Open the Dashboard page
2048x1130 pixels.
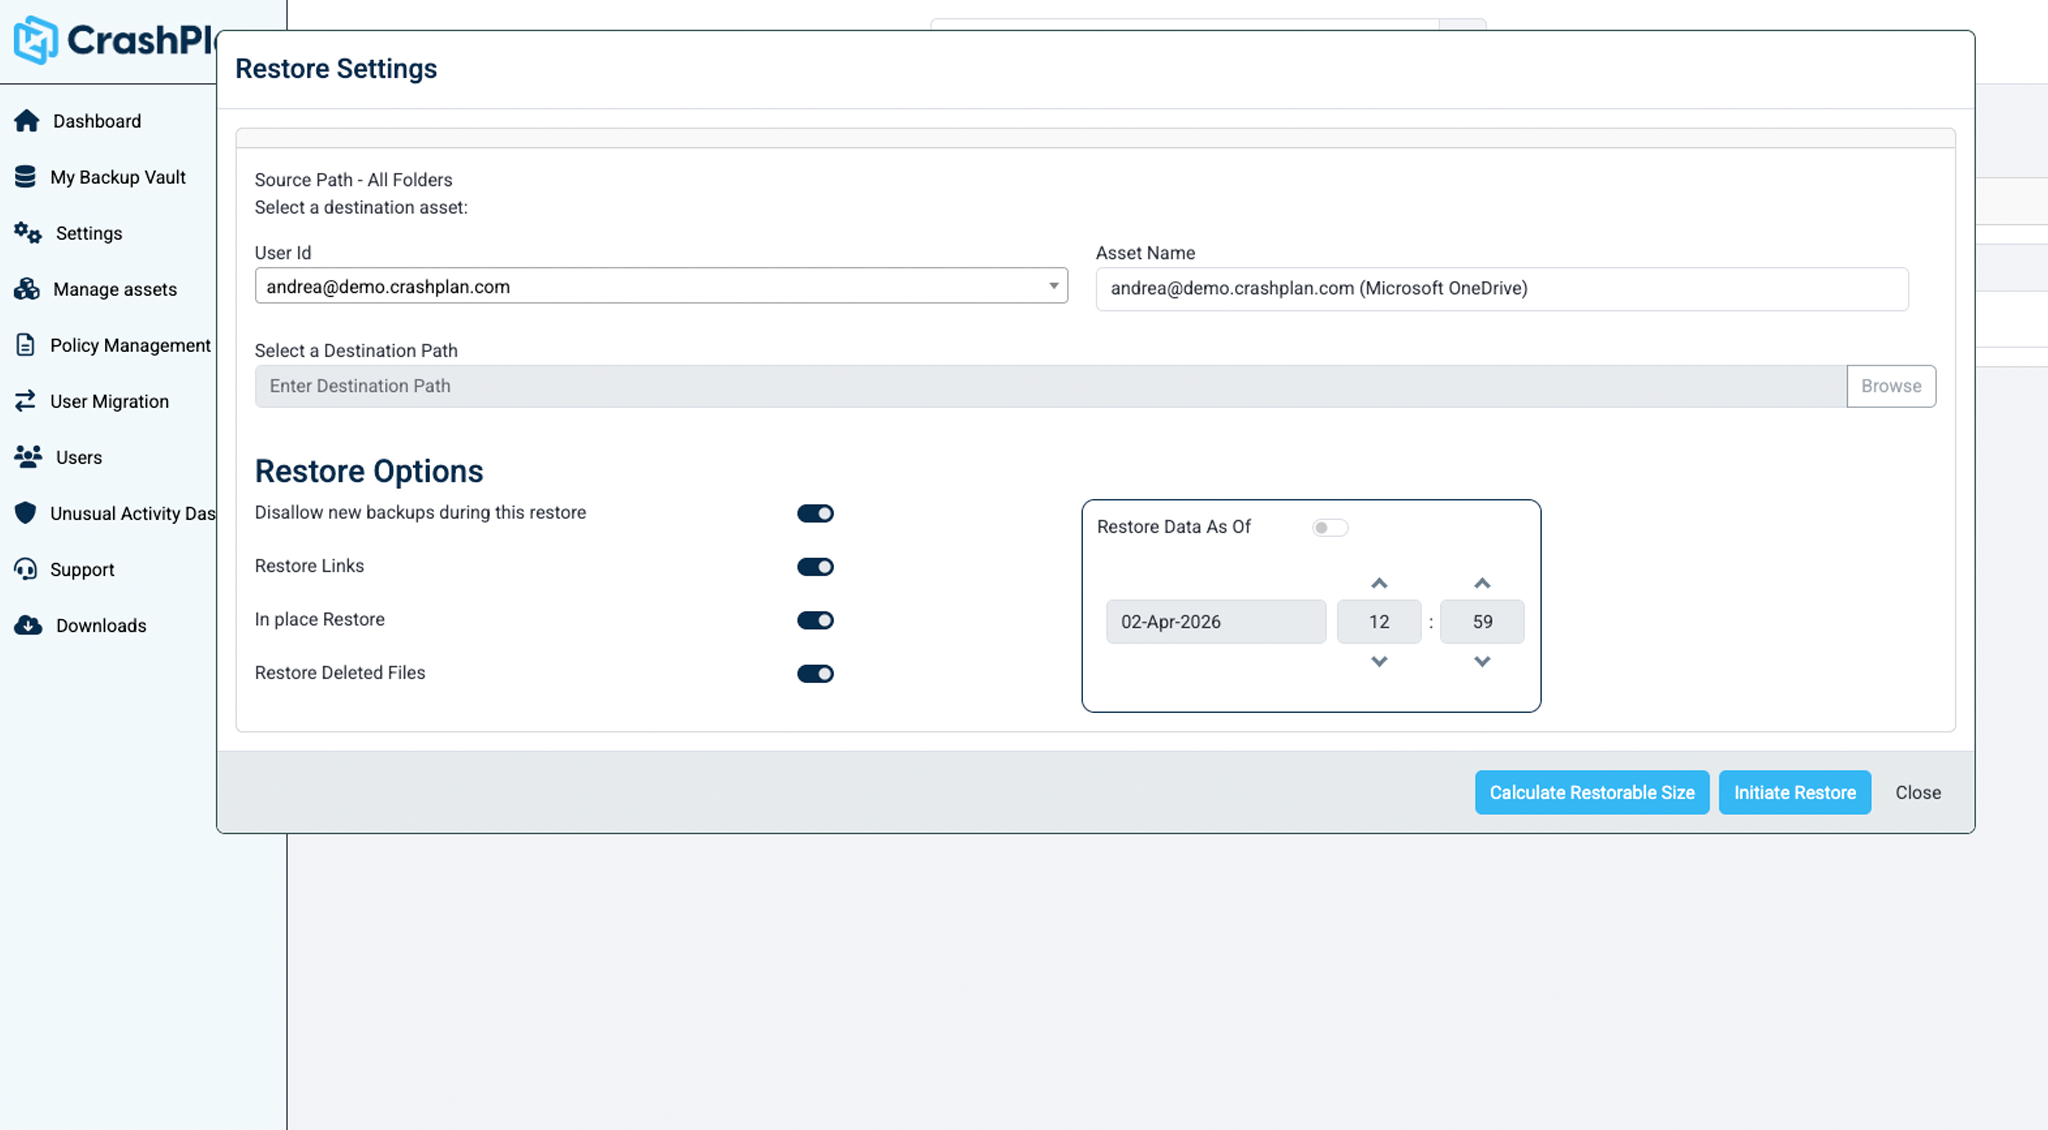97,121
